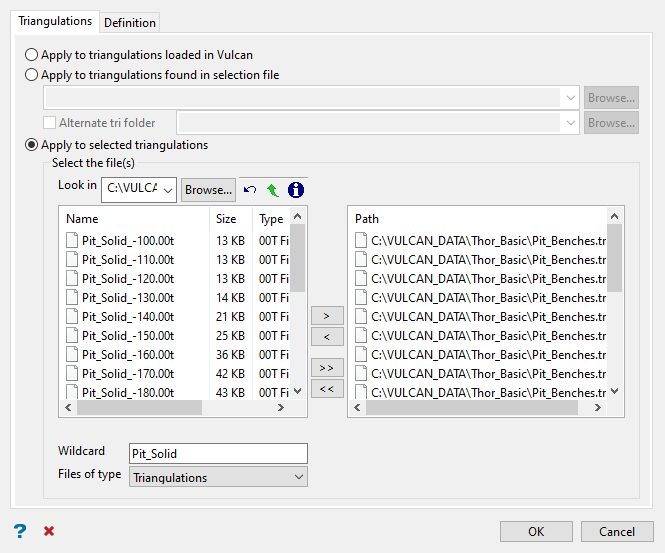The image size is (665, 553).
Task: Sort files by the Type column header
Action: click(271, 219)
